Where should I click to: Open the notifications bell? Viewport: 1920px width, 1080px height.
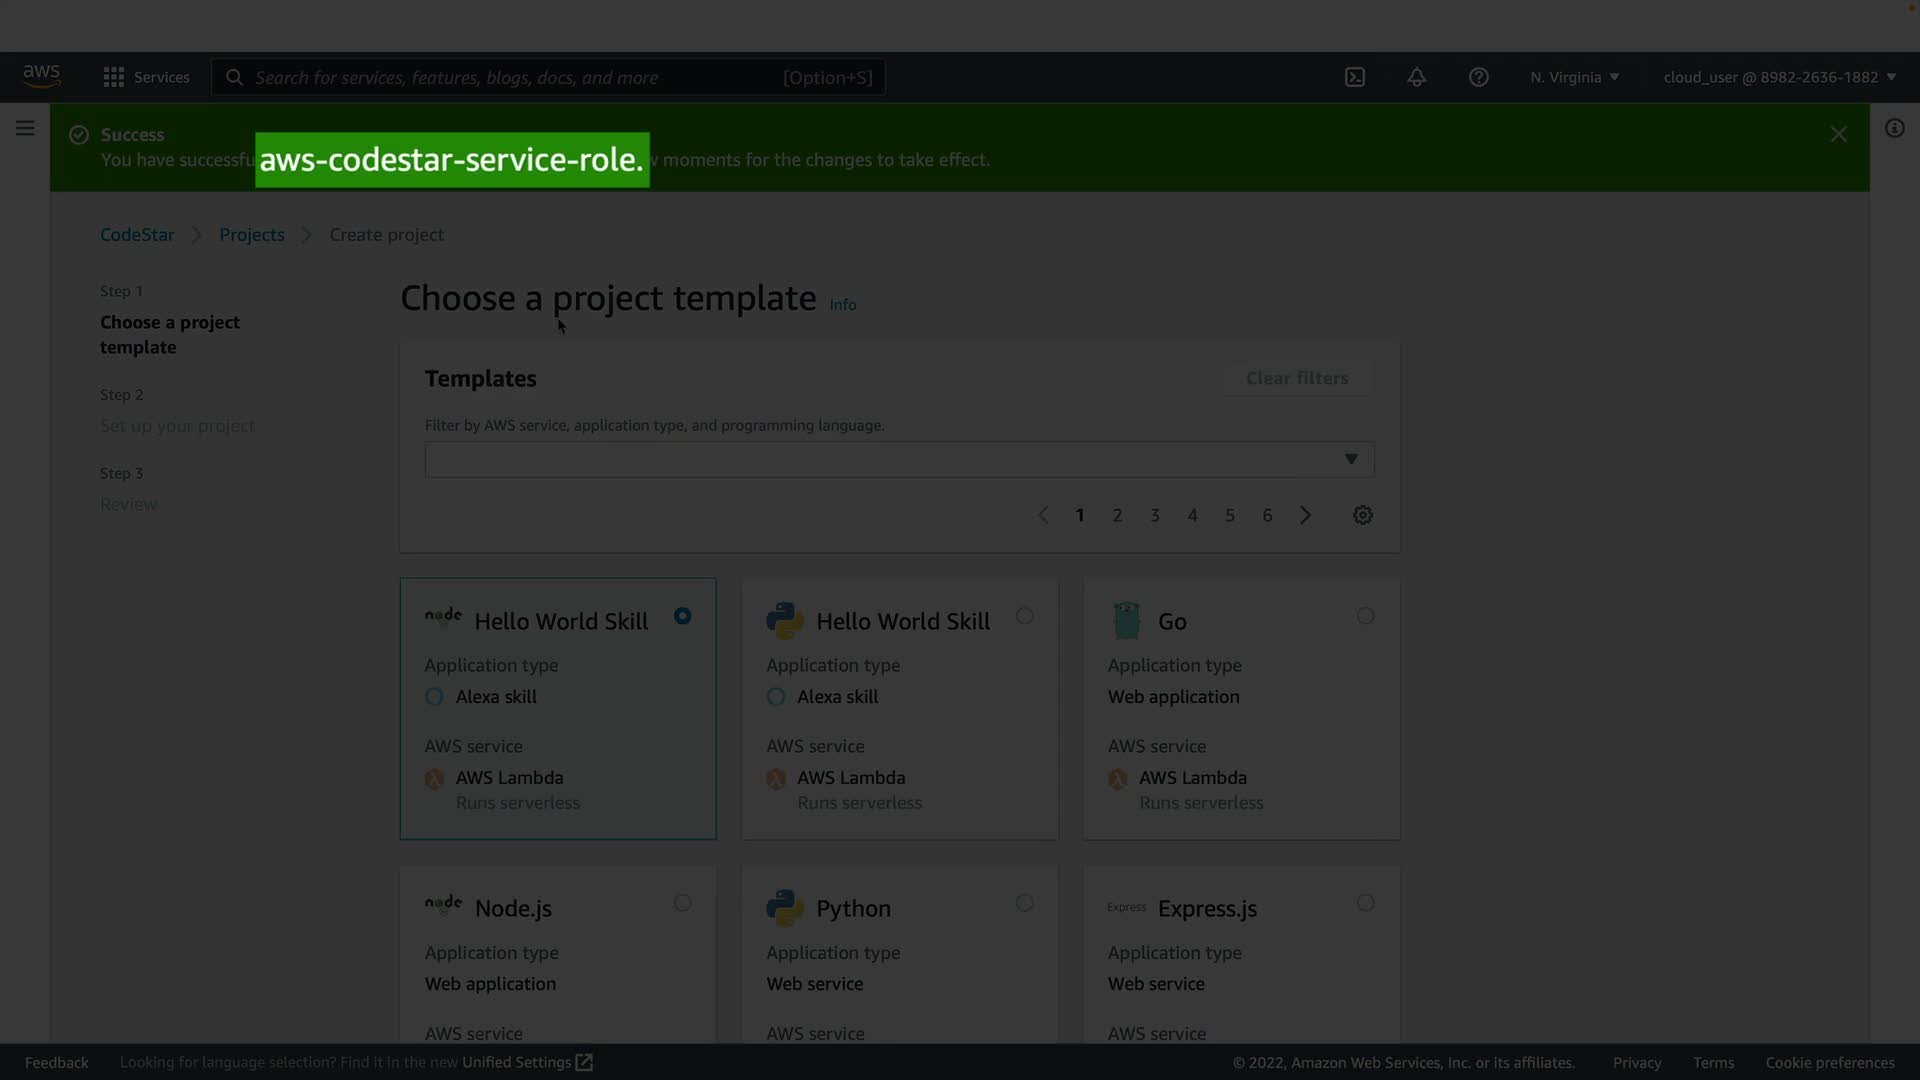[1417, 77]
